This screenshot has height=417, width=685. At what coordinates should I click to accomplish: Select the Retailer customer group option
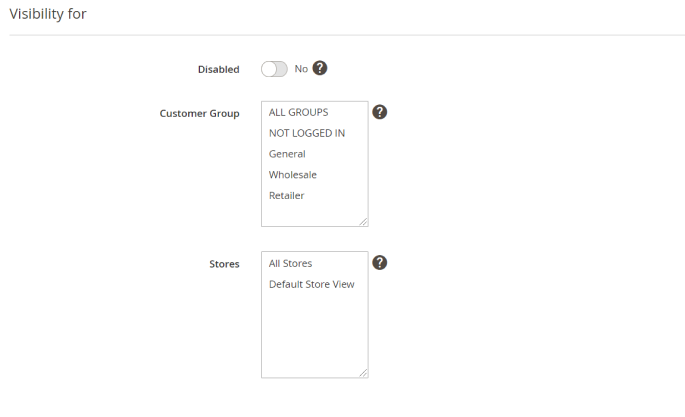point(287,195)
